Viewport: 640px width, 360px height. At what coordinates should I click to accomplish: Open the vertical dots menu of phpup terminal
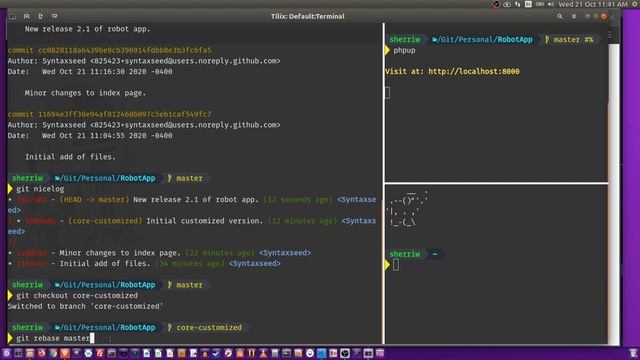click(610, 35)
